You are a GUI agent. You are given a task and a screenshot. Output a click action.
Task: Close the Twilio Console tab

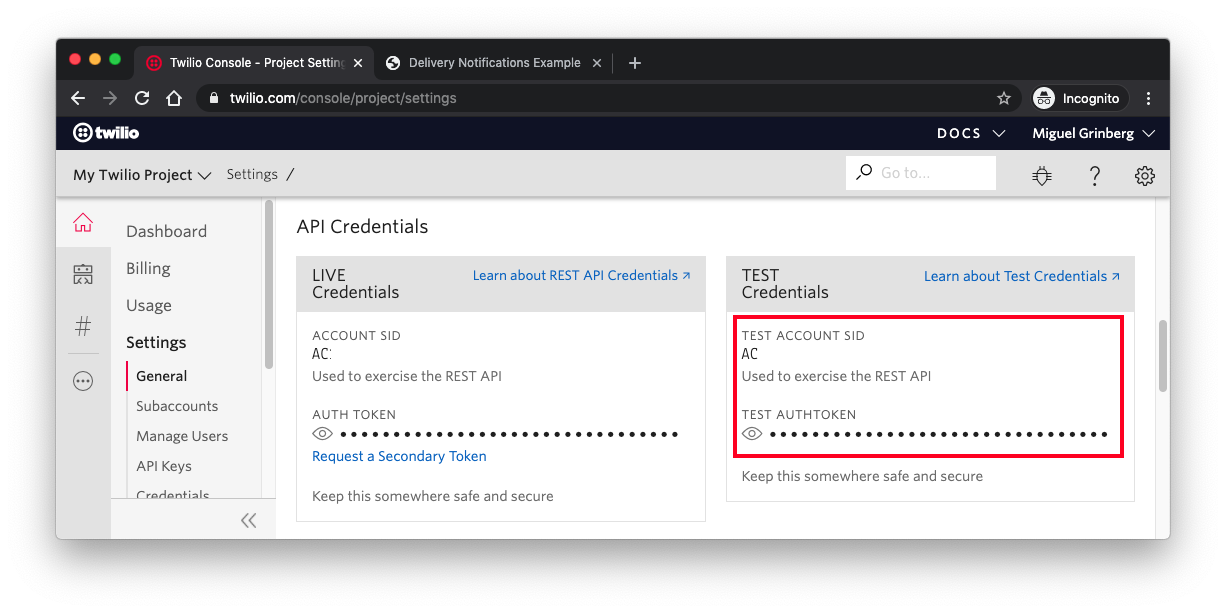358,63
